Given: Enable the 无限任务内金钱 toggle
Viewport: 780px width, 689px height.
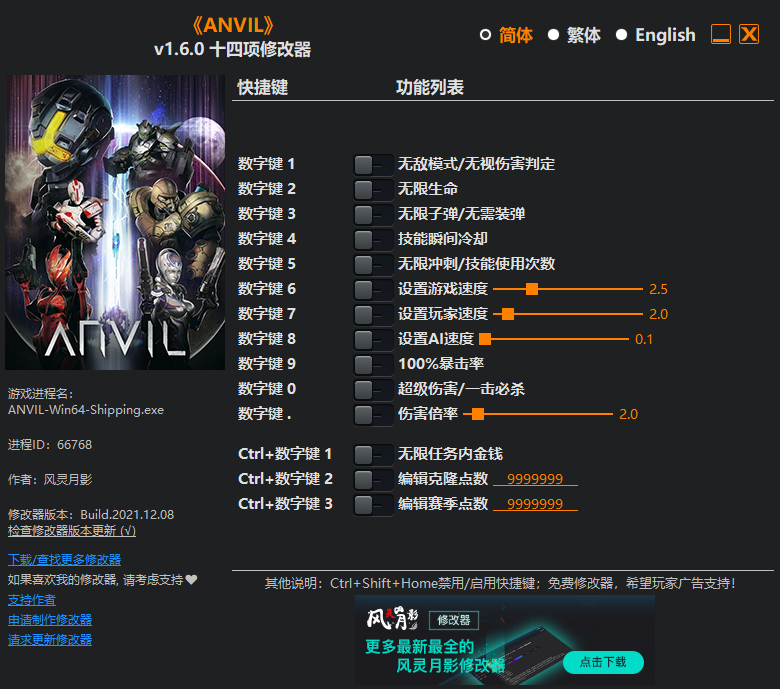Looking at the screenshot, I should [x=373, y=455].
